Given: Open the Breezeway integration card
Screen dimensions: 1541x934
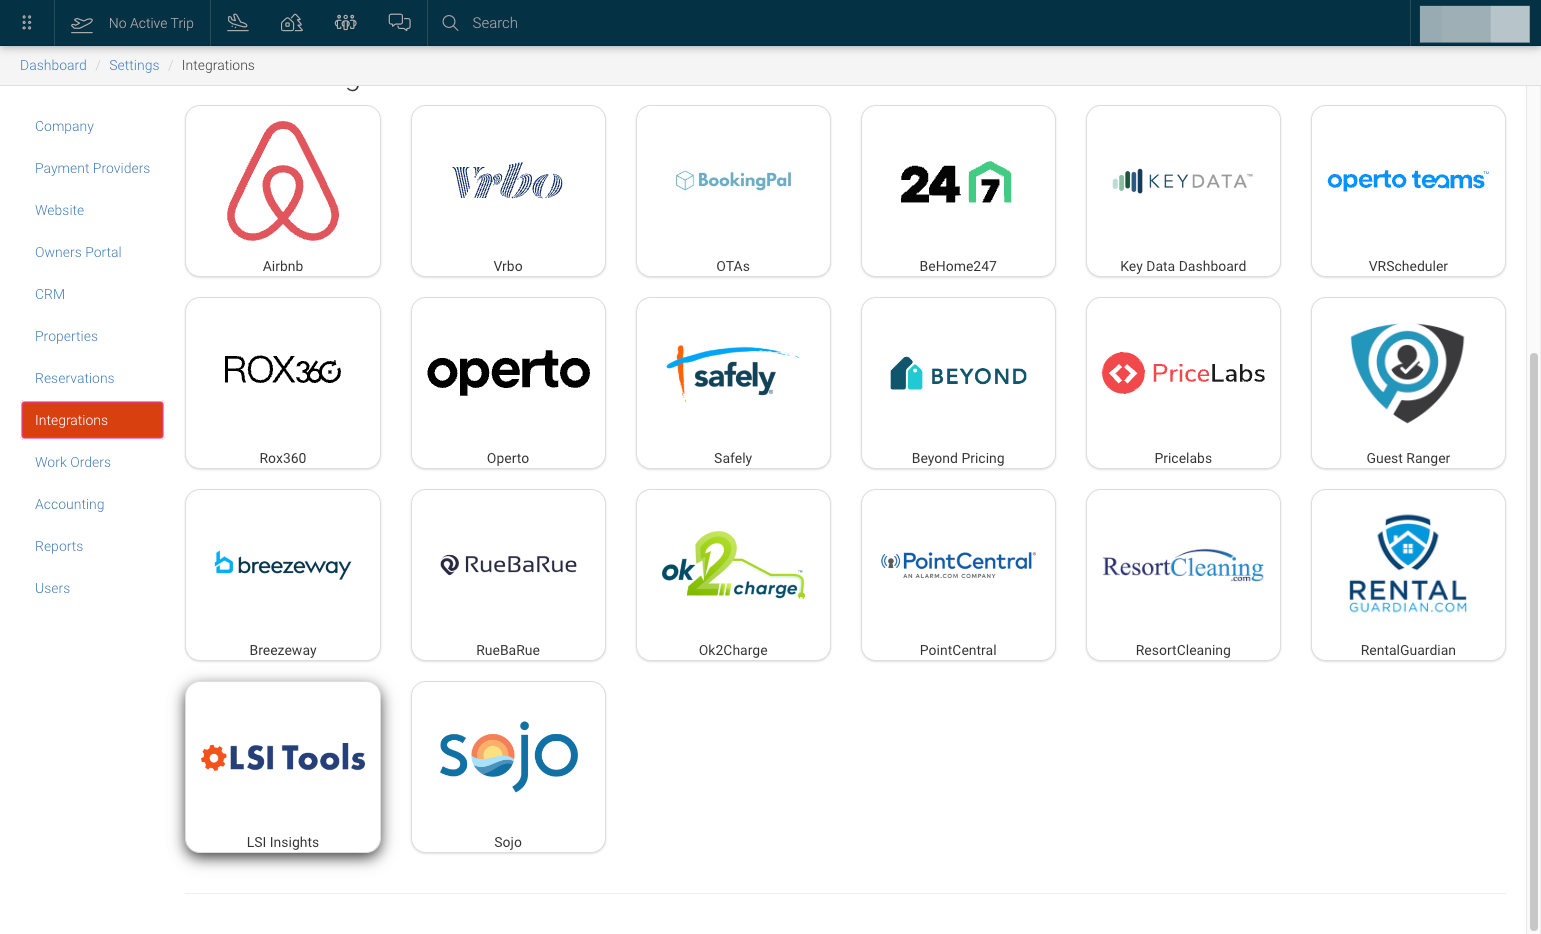Looking at the screenshot, I should click(283, 575).
